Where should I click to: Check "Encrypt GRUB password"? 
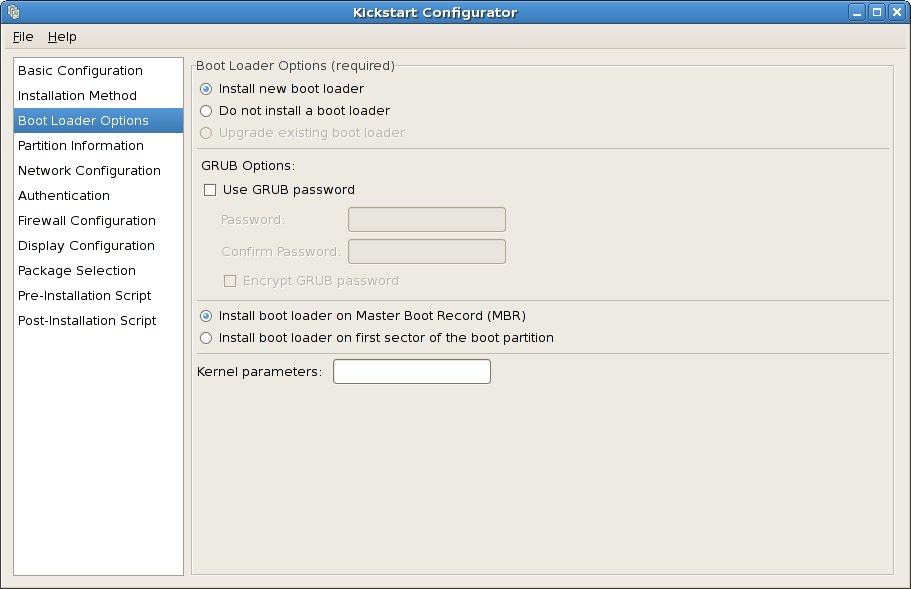pos(230,280)
